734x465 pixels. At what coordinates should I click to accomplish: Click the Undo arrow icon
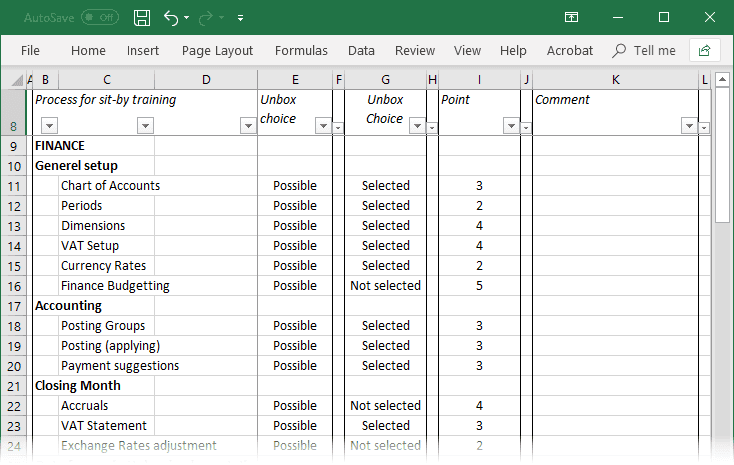(171, 18)
